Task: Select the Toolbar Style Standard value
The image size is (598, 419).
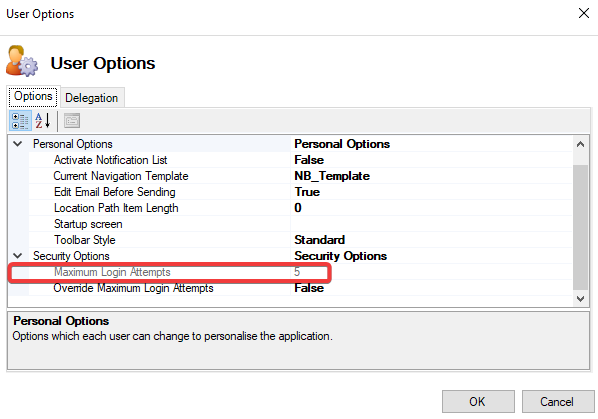Action: point(431,240)
